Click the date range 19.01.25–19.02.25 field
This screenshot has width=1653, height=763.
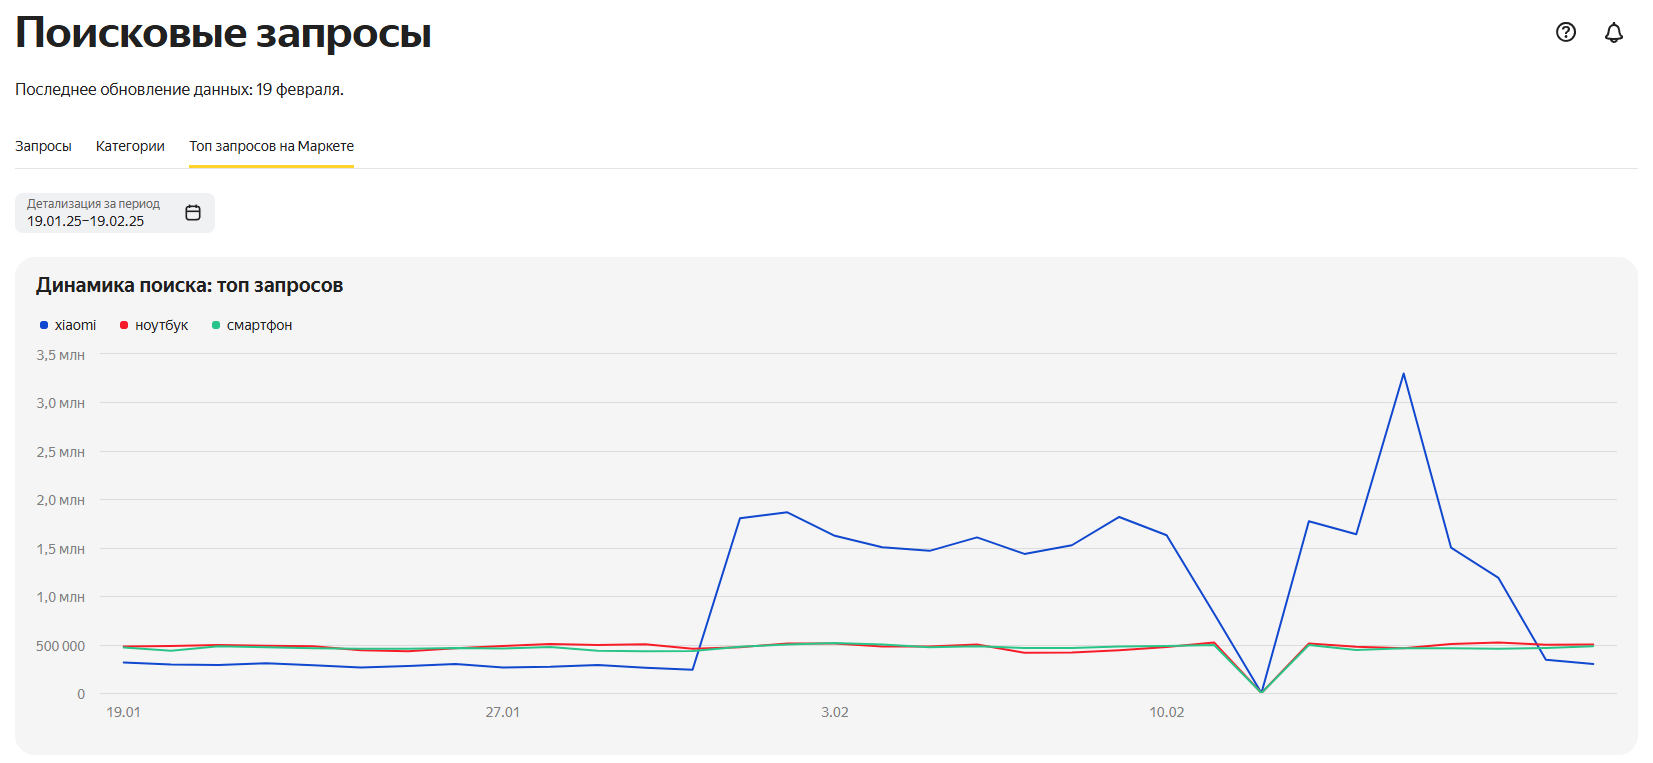coord(85,221)
